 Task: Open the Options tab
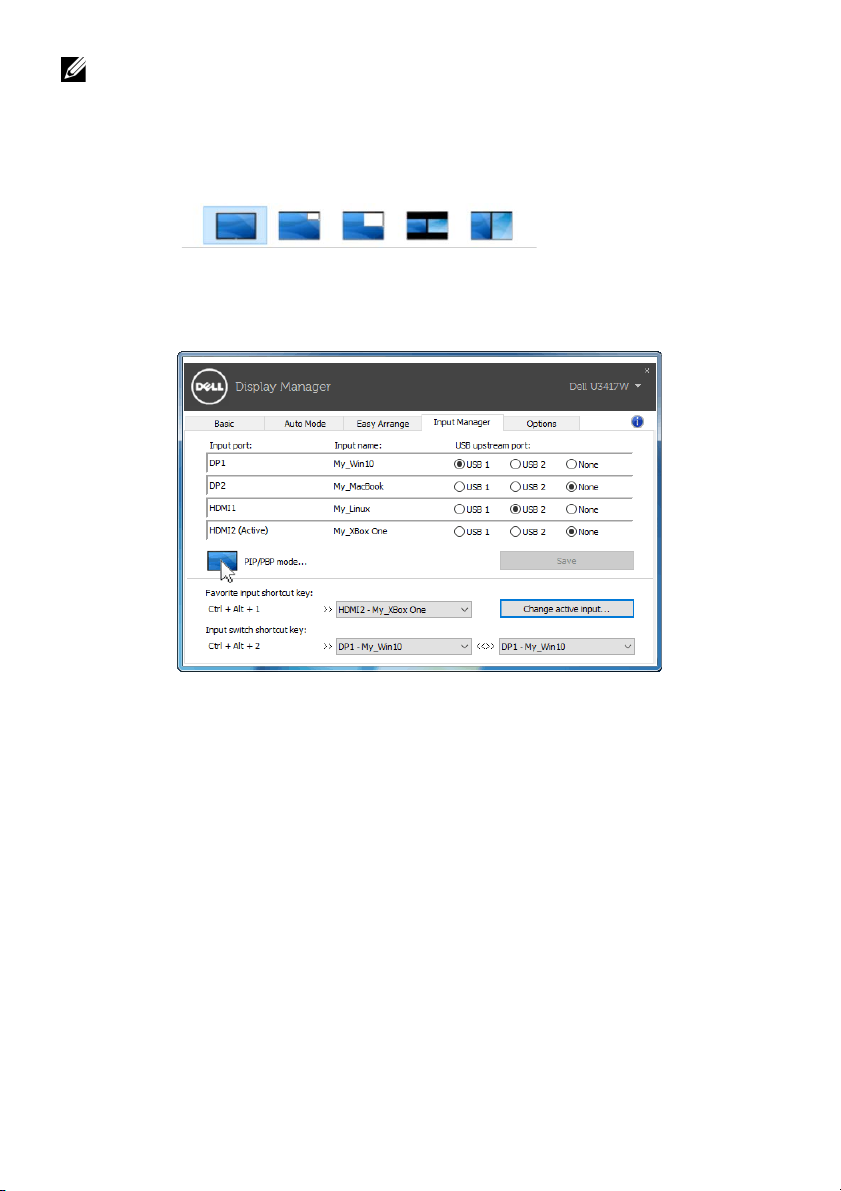click(x=541, y=423)
